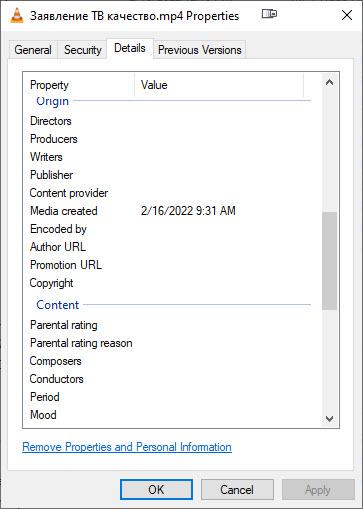The height and width of the screenshot is (509, 363).
Task: Click the vertical scrollbar thumb
Action: coord(329,261)
